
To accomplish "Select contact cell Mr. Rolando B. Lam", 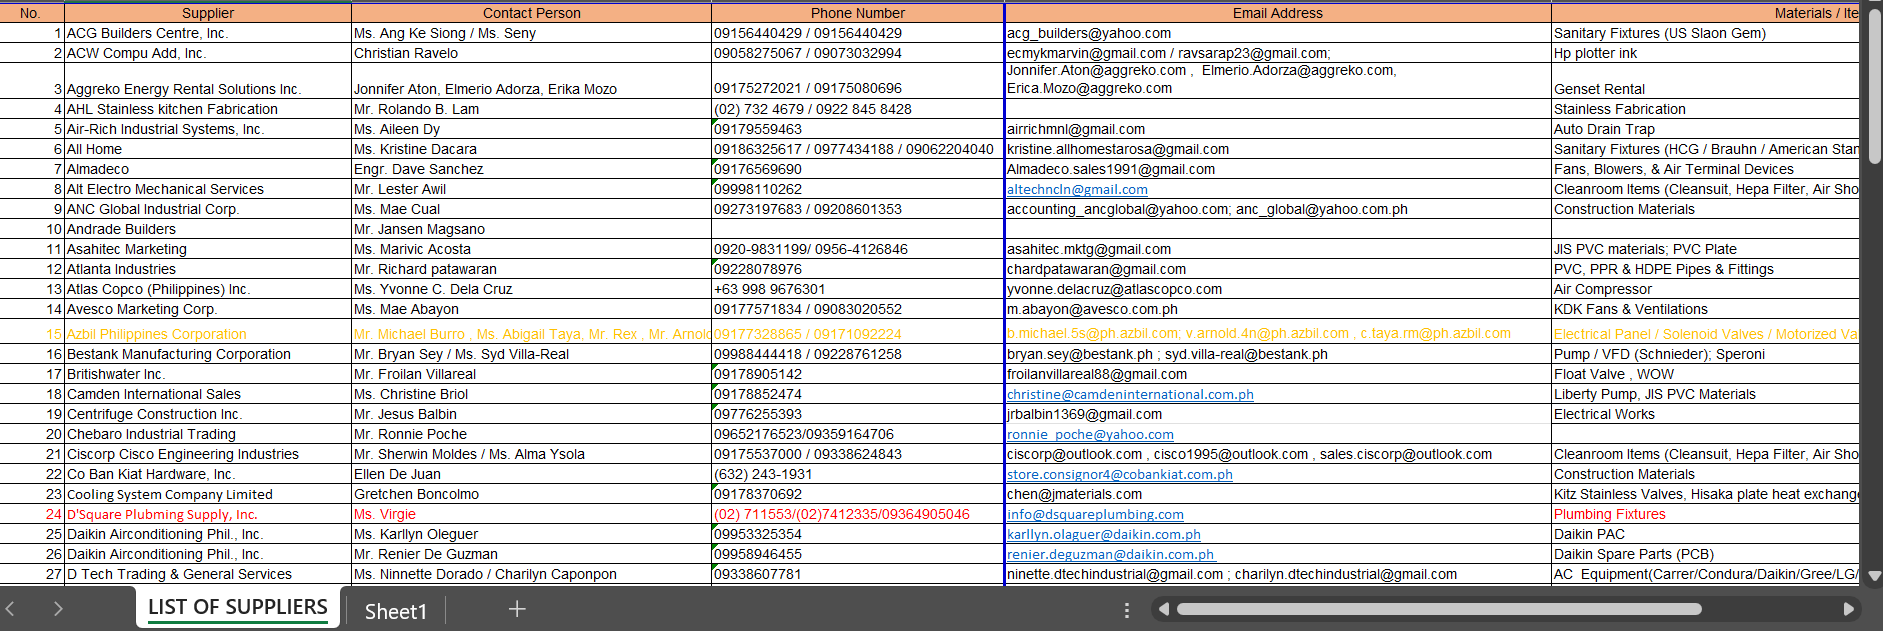I will point(531,109).
